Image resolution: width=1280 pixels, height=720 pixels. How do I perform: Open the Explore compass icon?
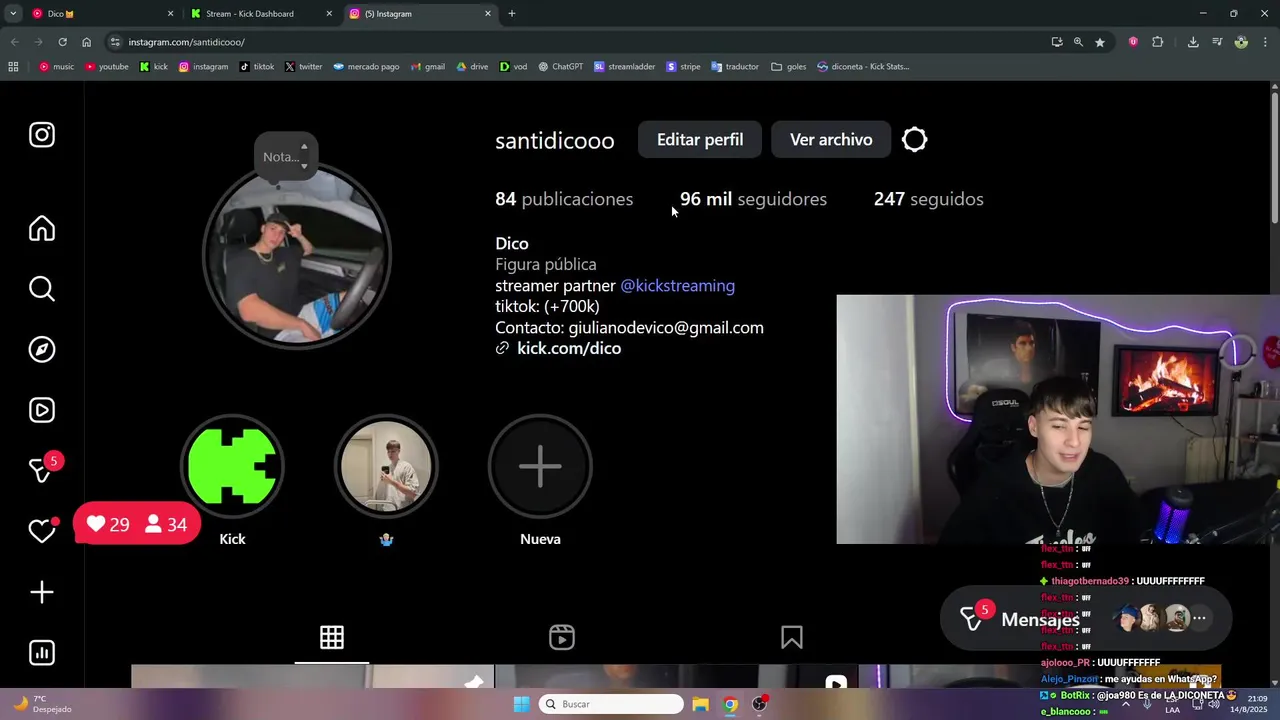click(x=42, y=349)
